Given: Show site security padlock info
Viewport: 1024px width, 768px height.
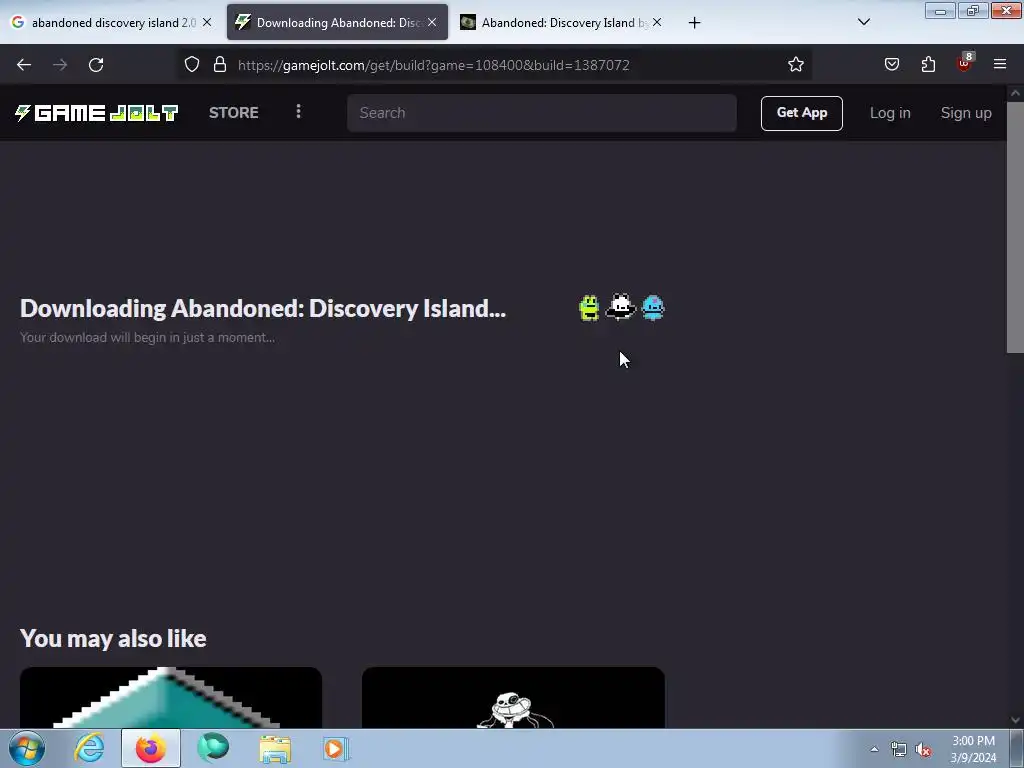Looking at the screenshot, I should [x=220, y=65].
